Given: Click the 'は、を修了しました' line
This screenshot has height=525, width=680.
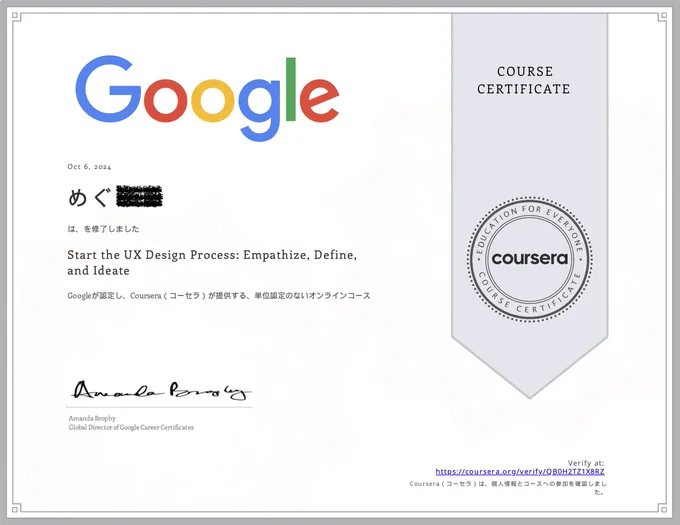Looking at the screenshot, I should point(103,229).
